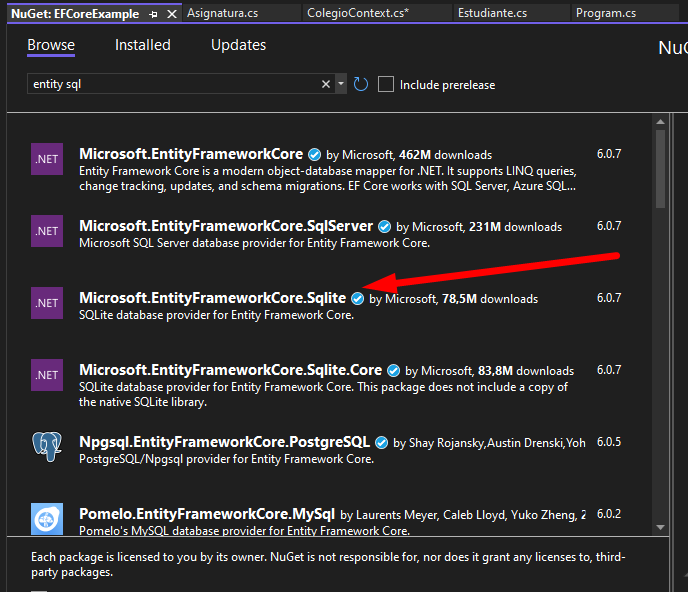Switch to the Updates tab

(238, 45)
